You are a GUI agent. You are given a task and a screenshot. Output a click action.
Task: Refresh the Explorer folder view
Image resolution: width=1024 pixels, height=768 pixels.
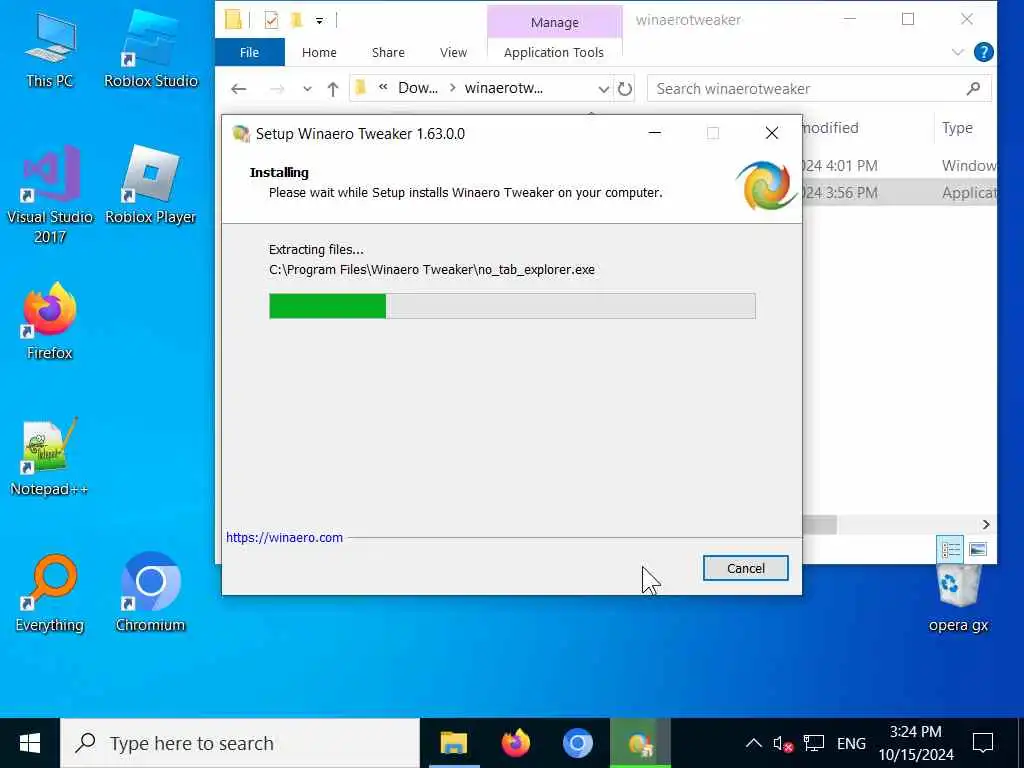point(625,89)
